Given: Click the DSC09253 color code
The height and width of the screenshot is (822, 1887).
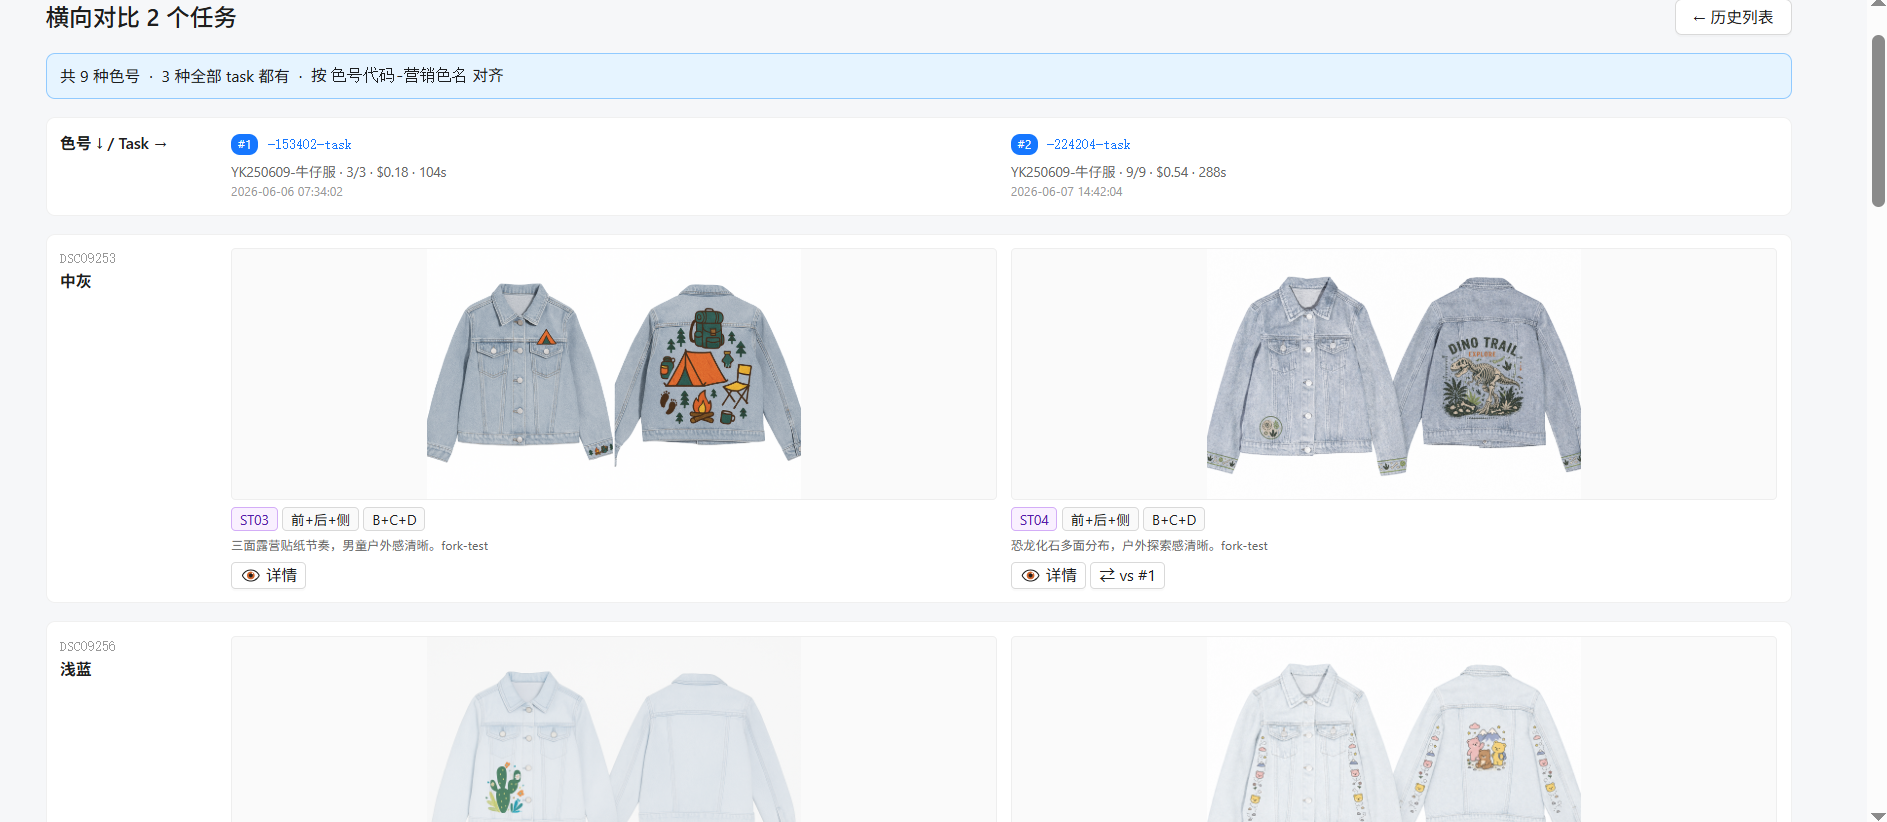Looking at the screenshot, I should coord(88,258).
